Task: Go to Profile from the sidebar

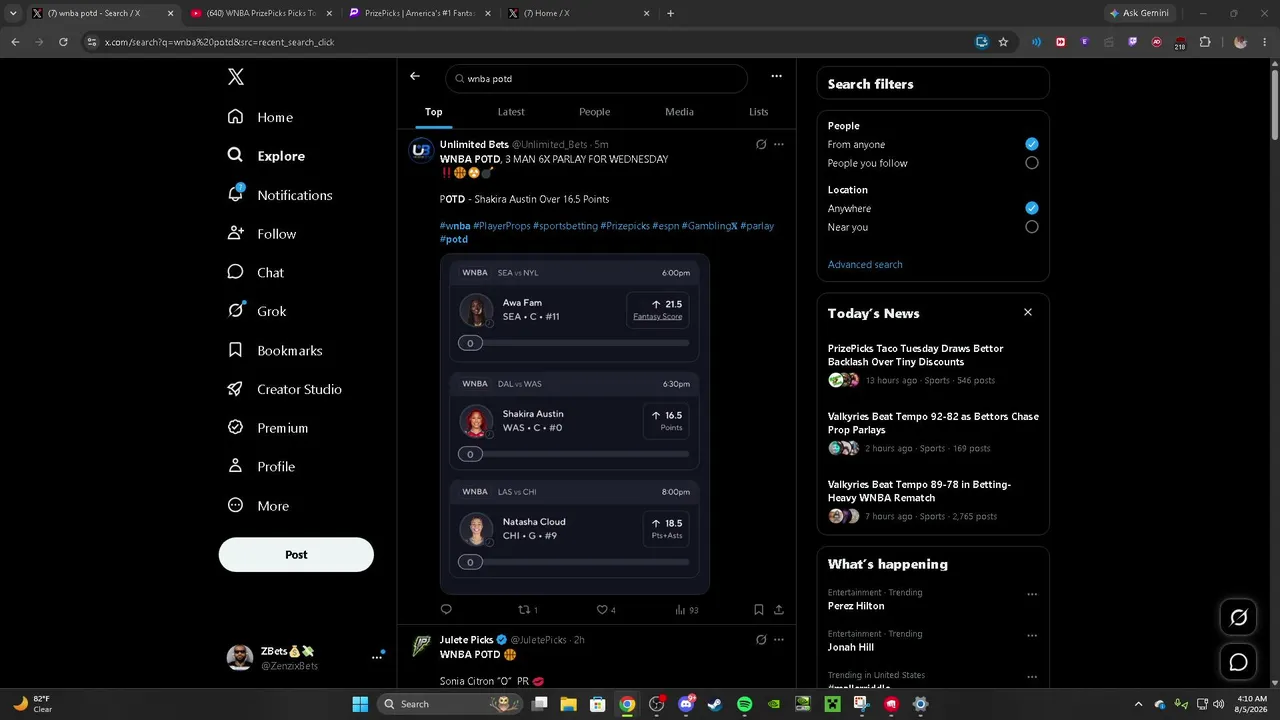Action: [x=261, y=467]
